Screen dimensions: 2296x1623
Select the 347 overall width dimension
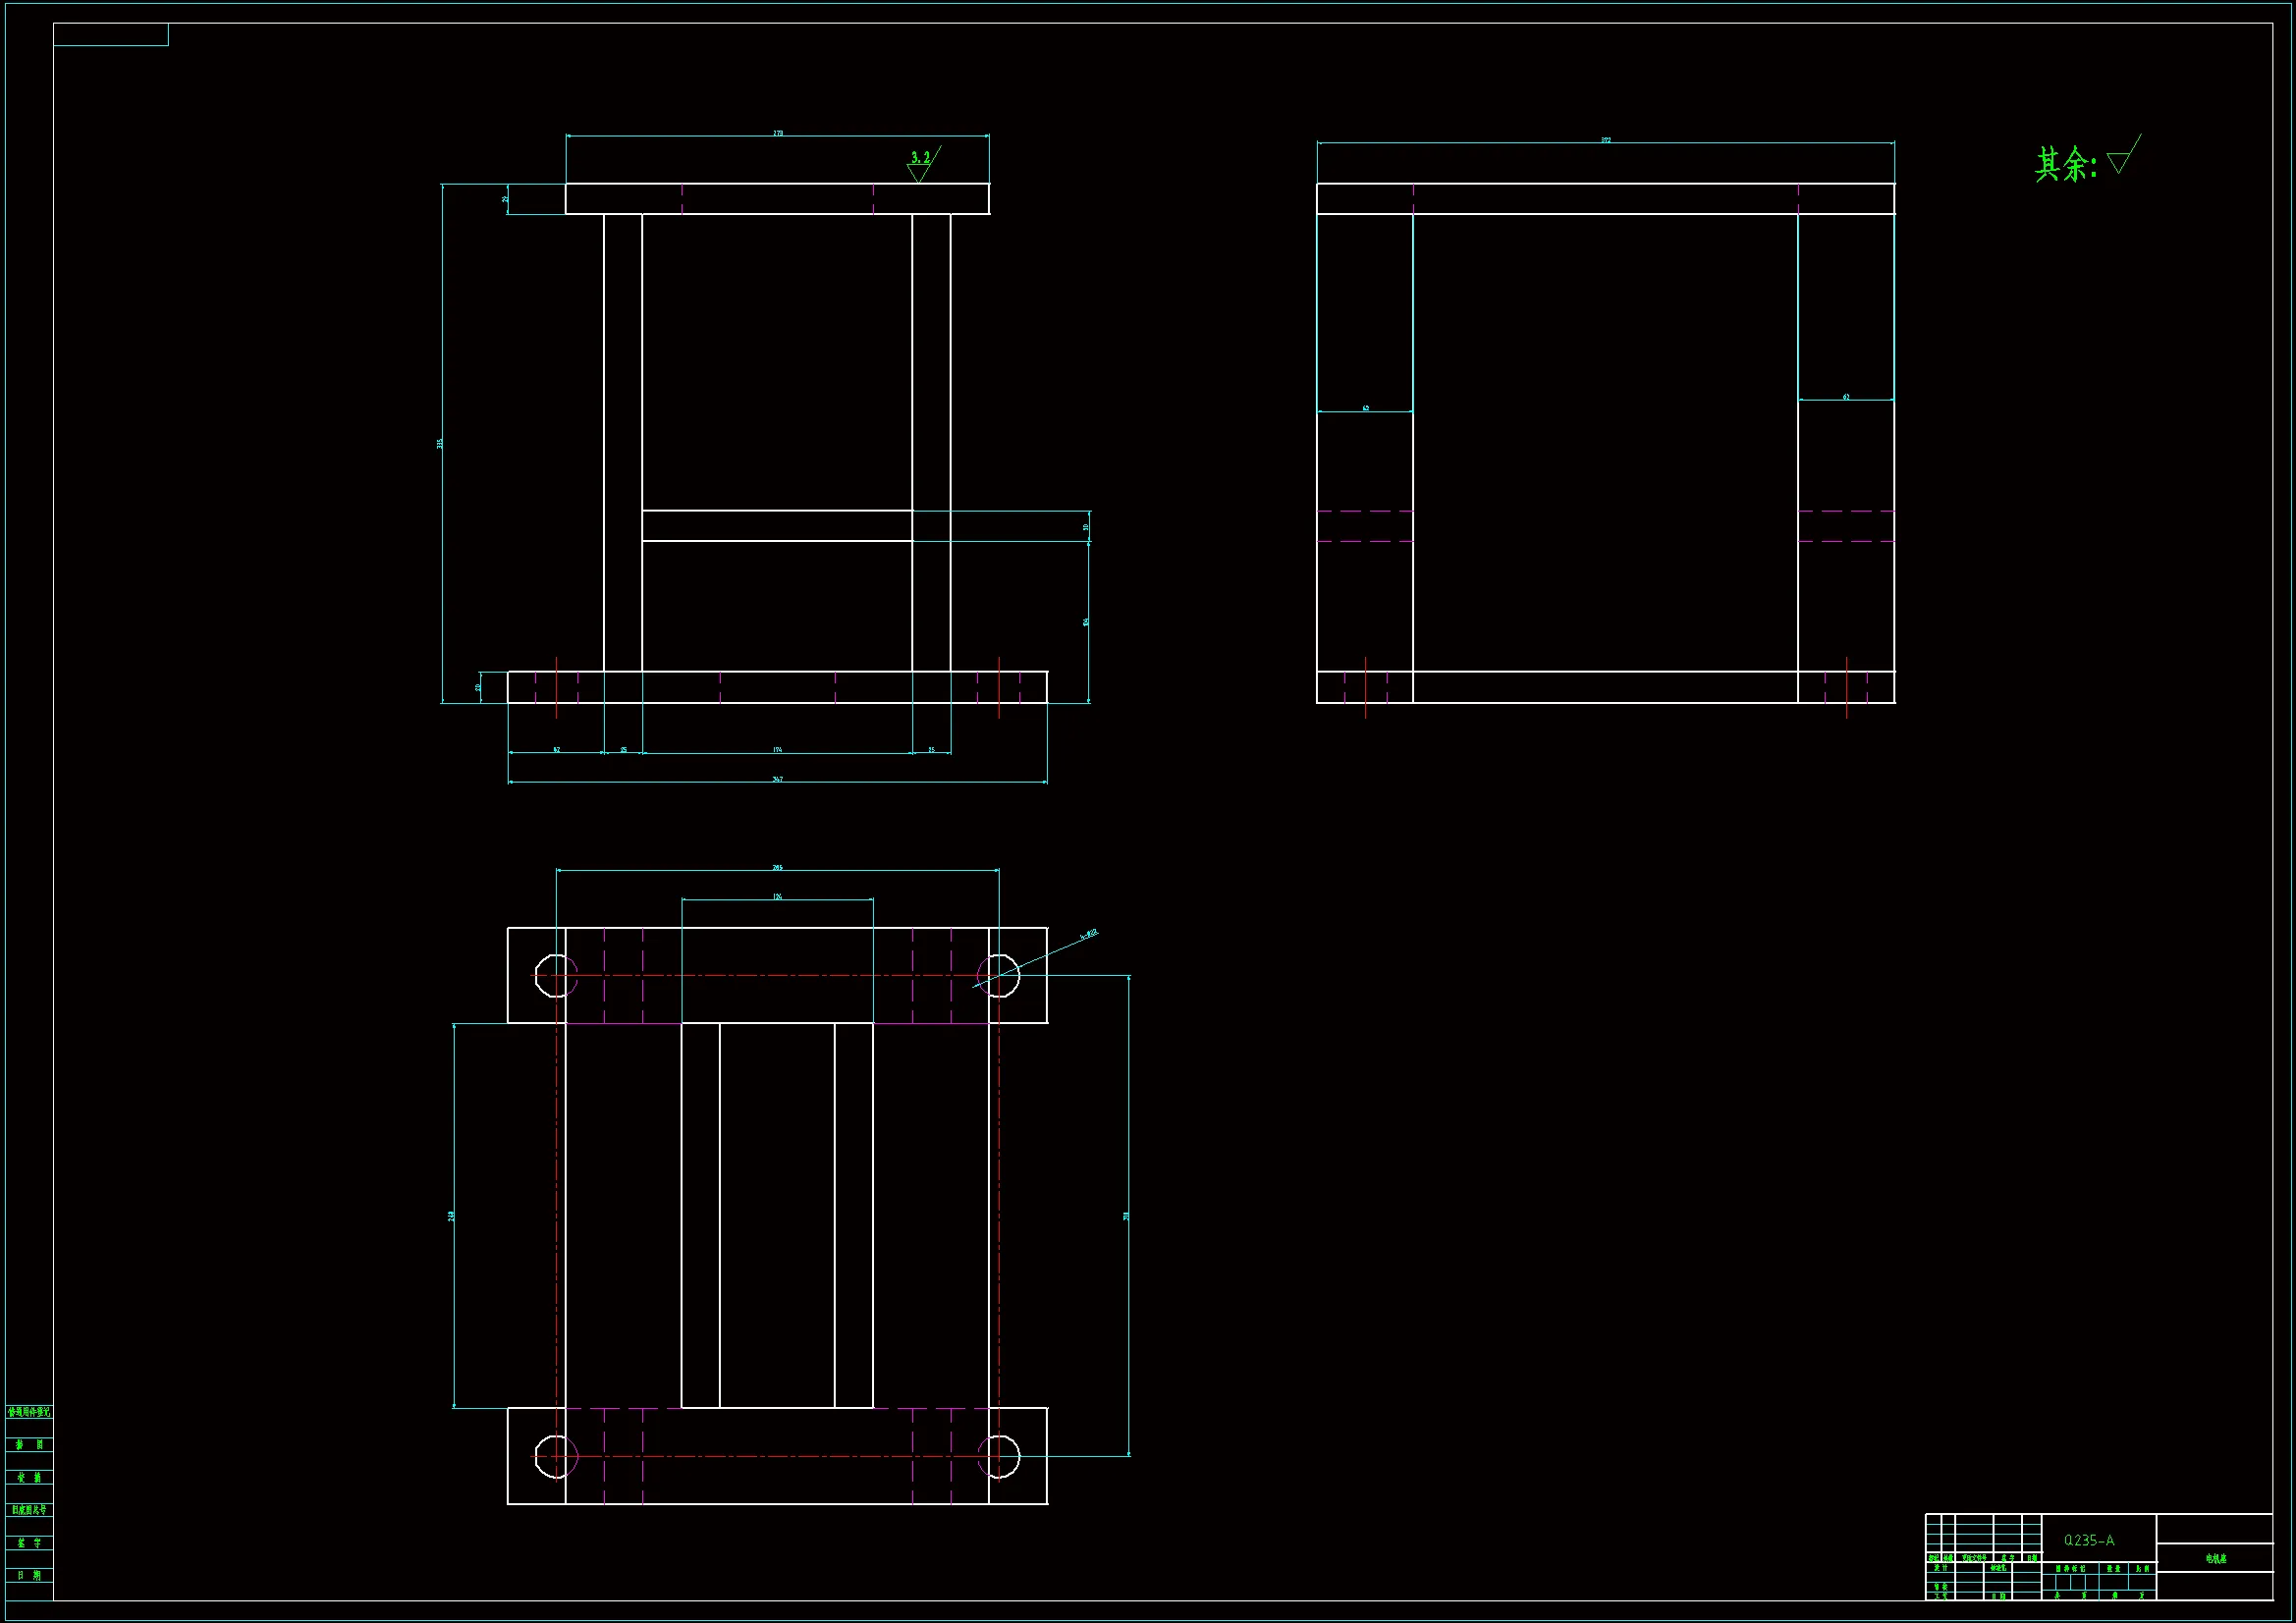click(777, 779)
